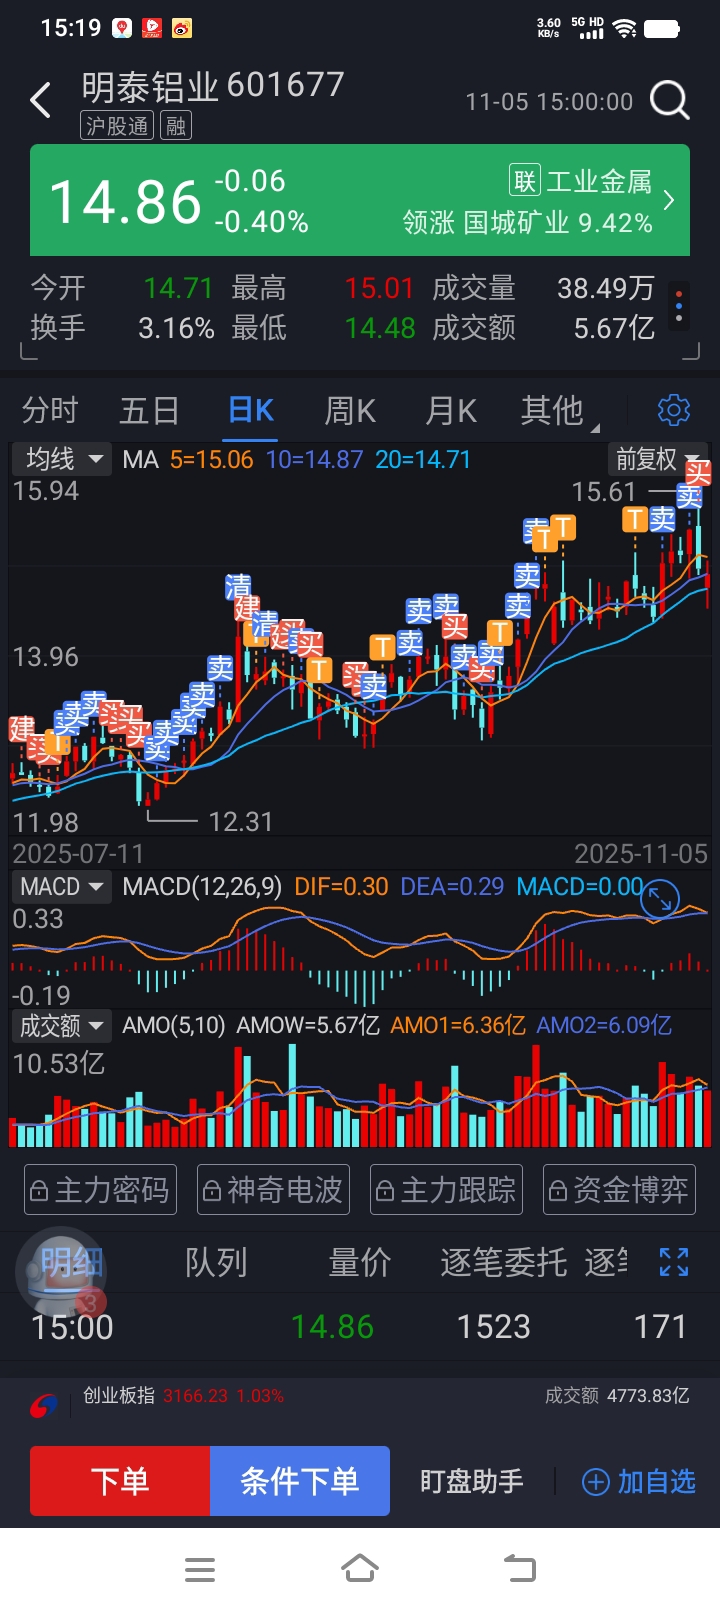Image resolution: width=720 pixels, height=1612 pixels.
Task: Tap the three-dot more quotes icon
Action: 679,306
